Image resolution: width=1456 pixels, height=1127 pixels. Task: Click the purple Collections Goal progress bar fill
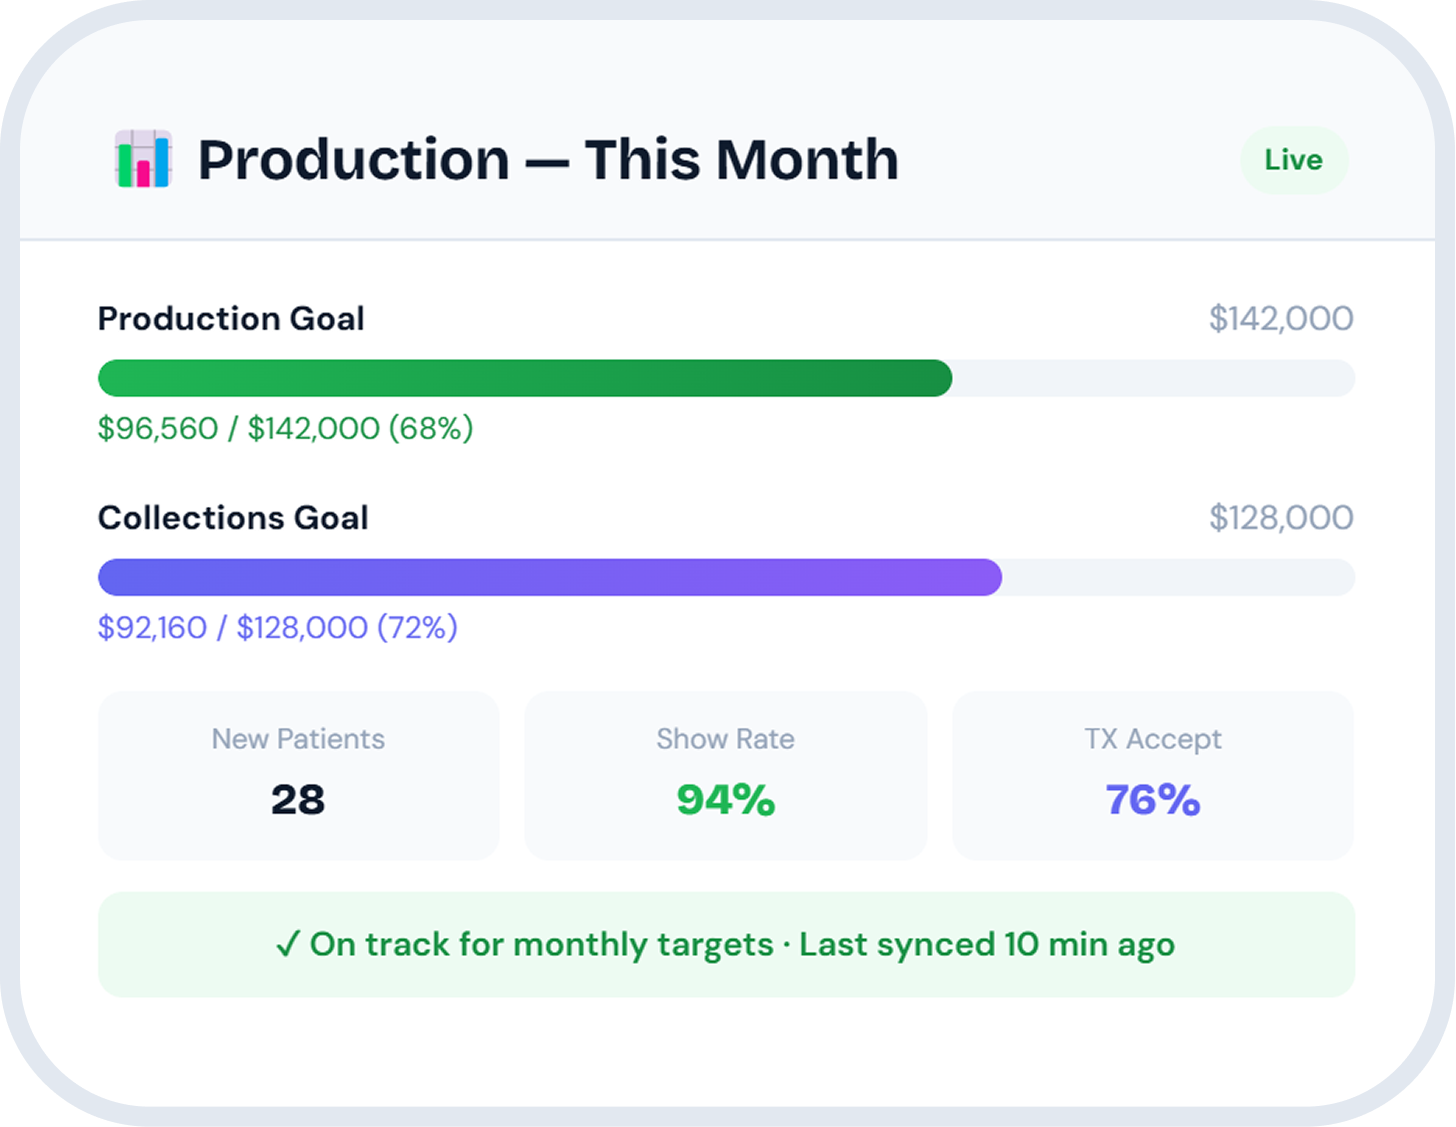tap(549, 578)
